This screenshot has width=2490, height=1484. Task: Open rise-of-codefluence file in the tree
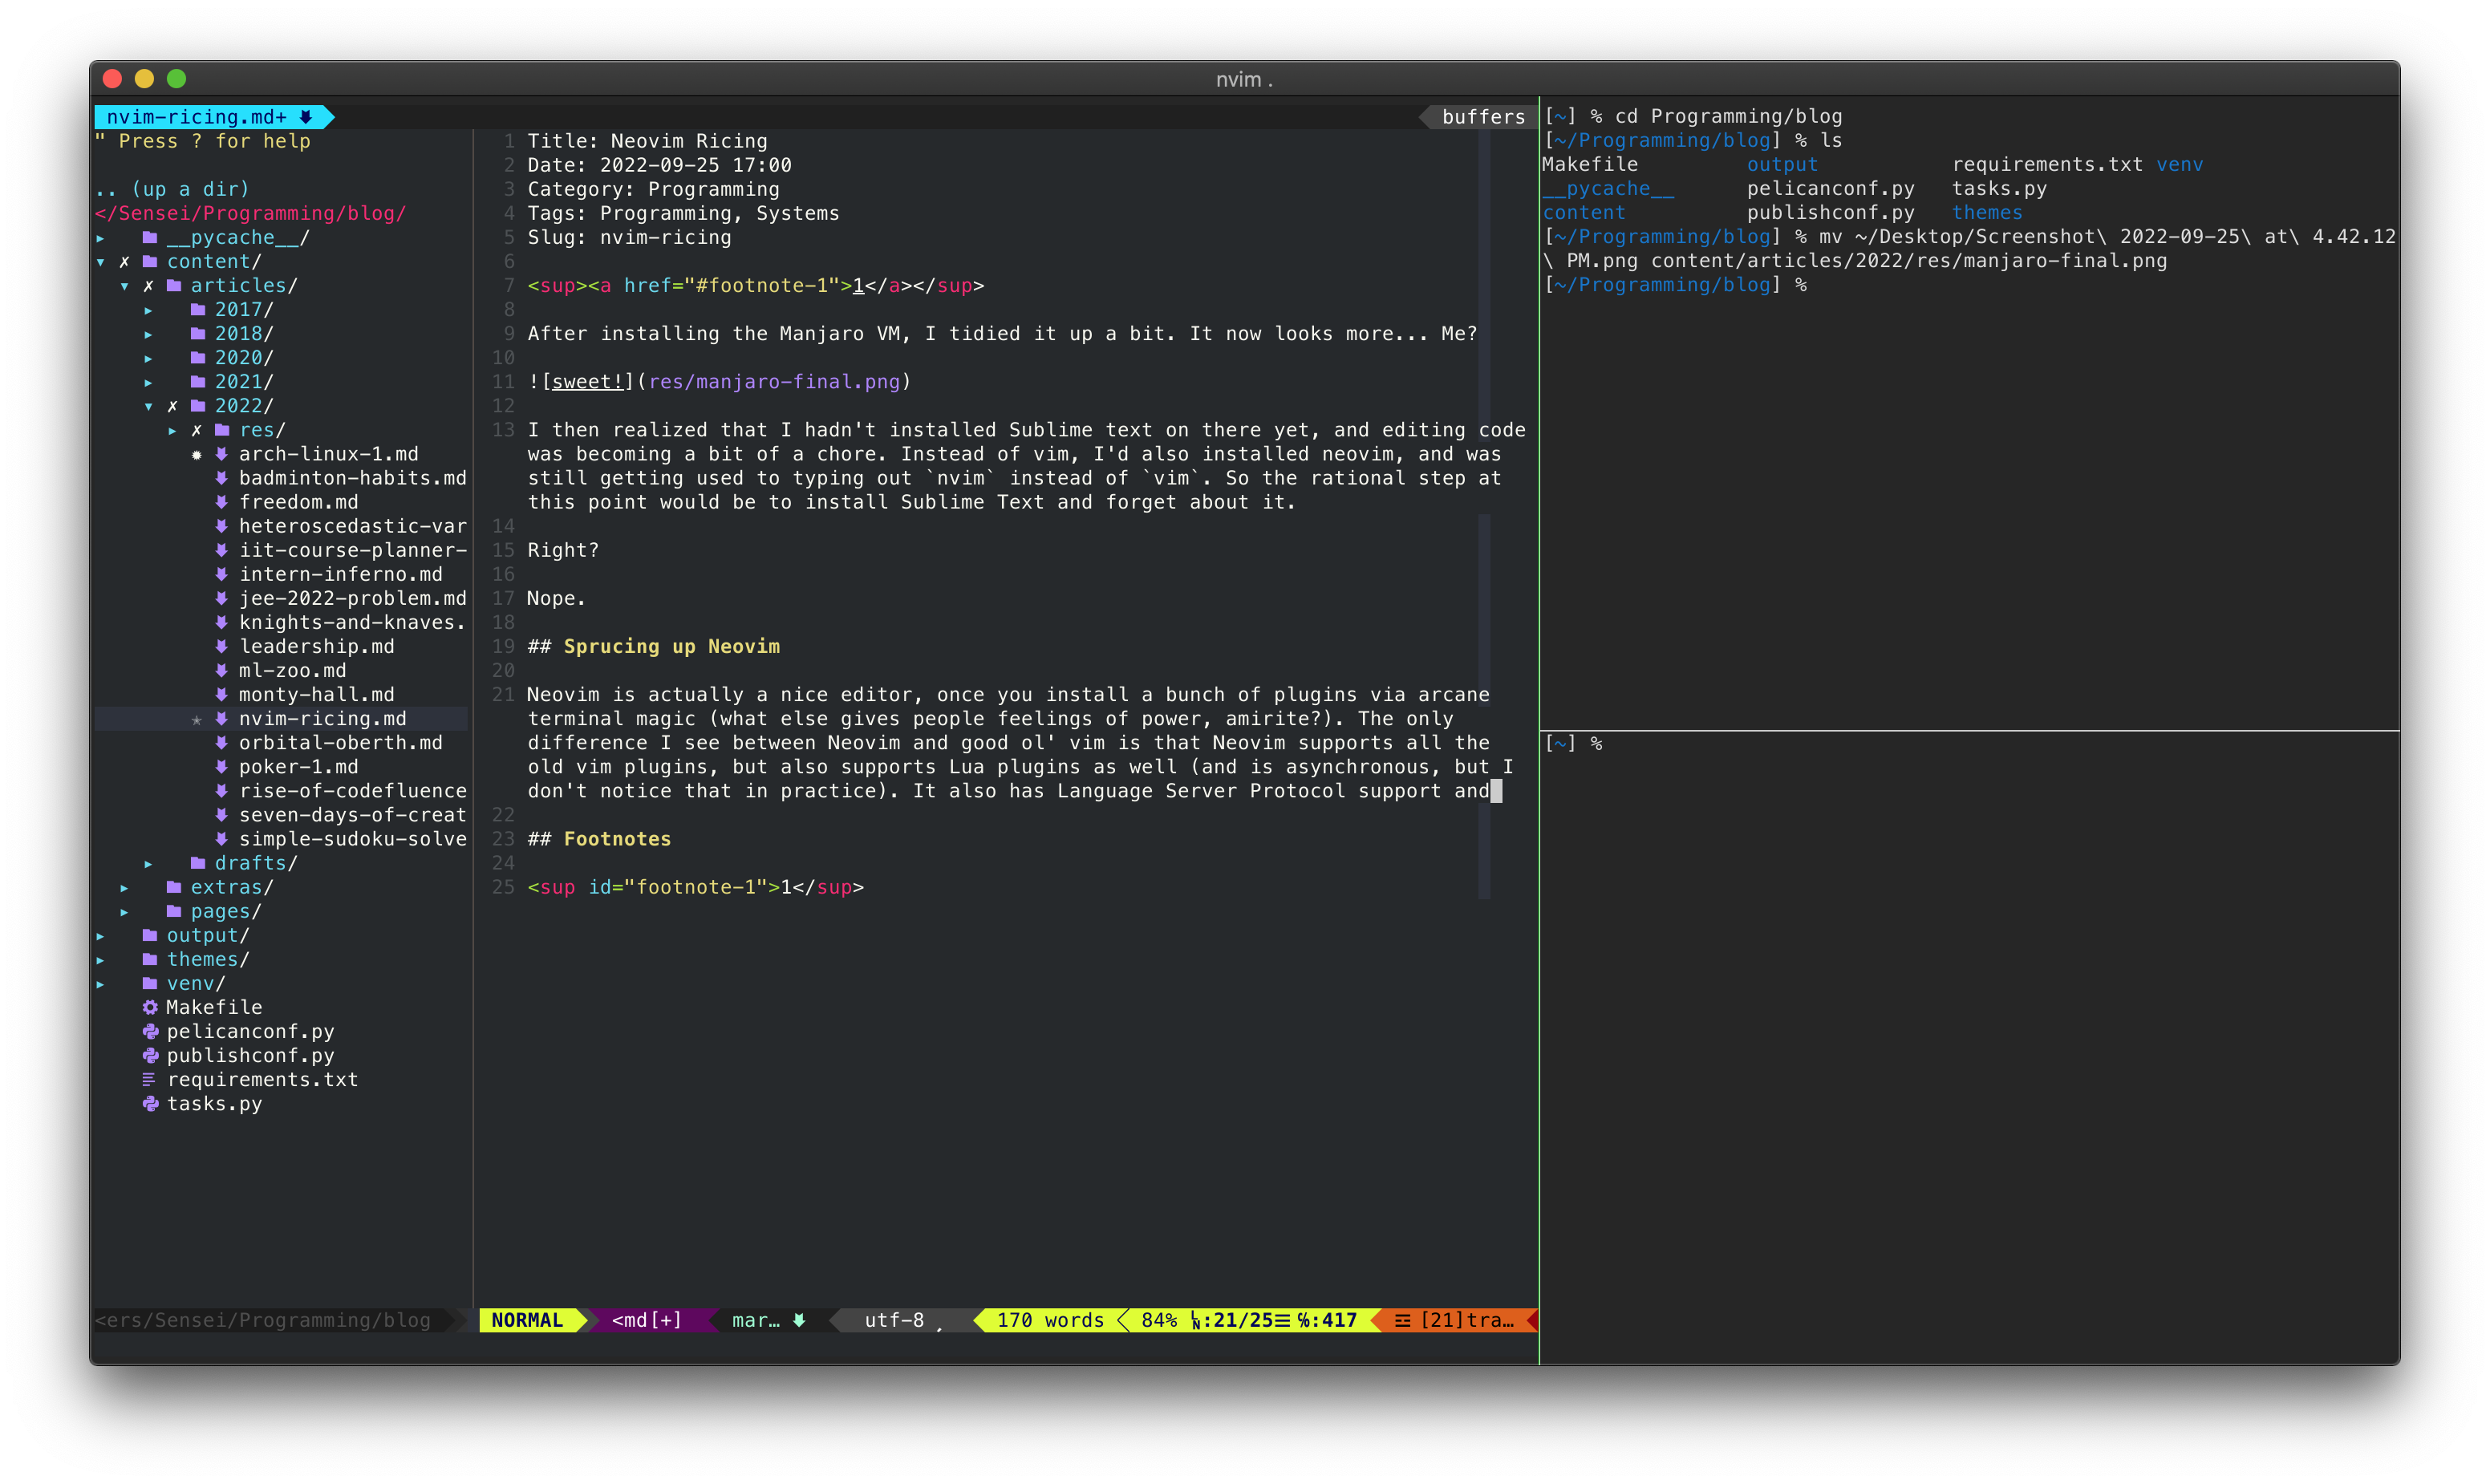pos(352,791)
